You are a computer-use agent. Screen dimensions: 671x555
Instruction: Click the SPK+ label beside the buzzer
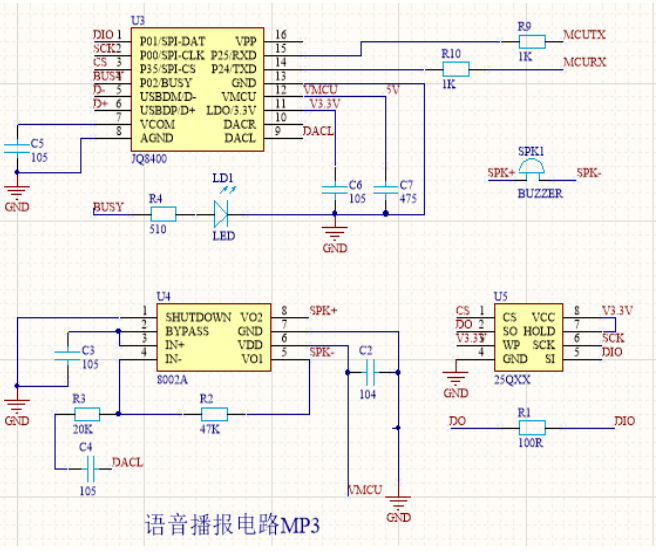[501, 173]
